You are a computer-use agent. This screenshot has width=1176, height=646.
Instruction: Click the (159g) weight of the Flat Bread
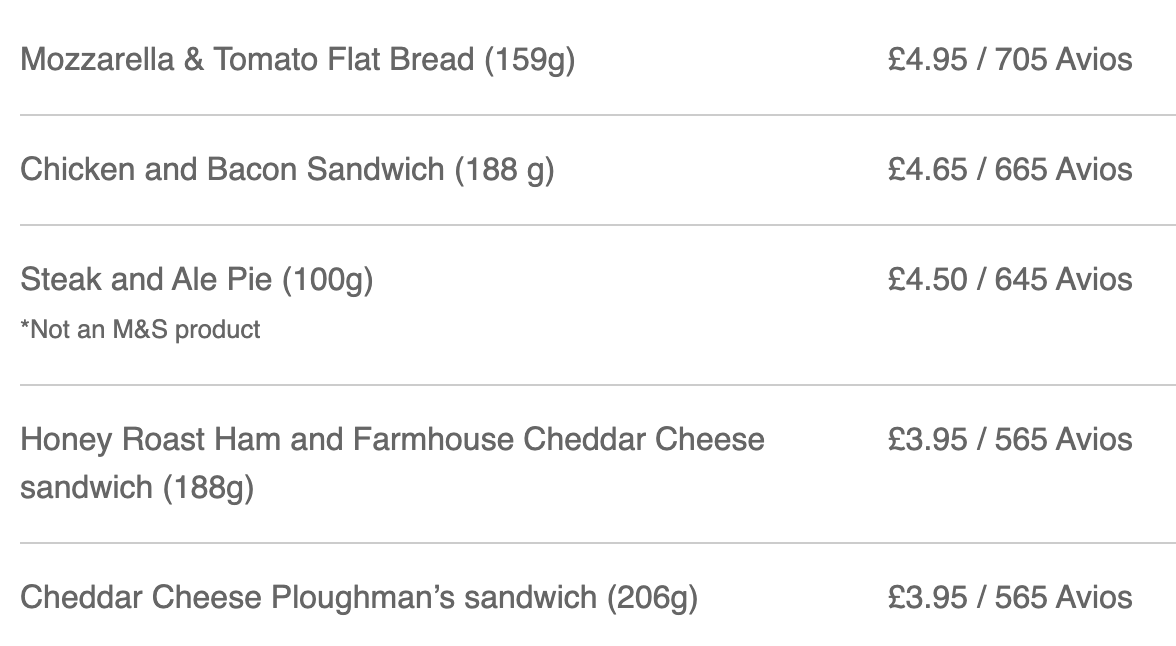[530, 61]
